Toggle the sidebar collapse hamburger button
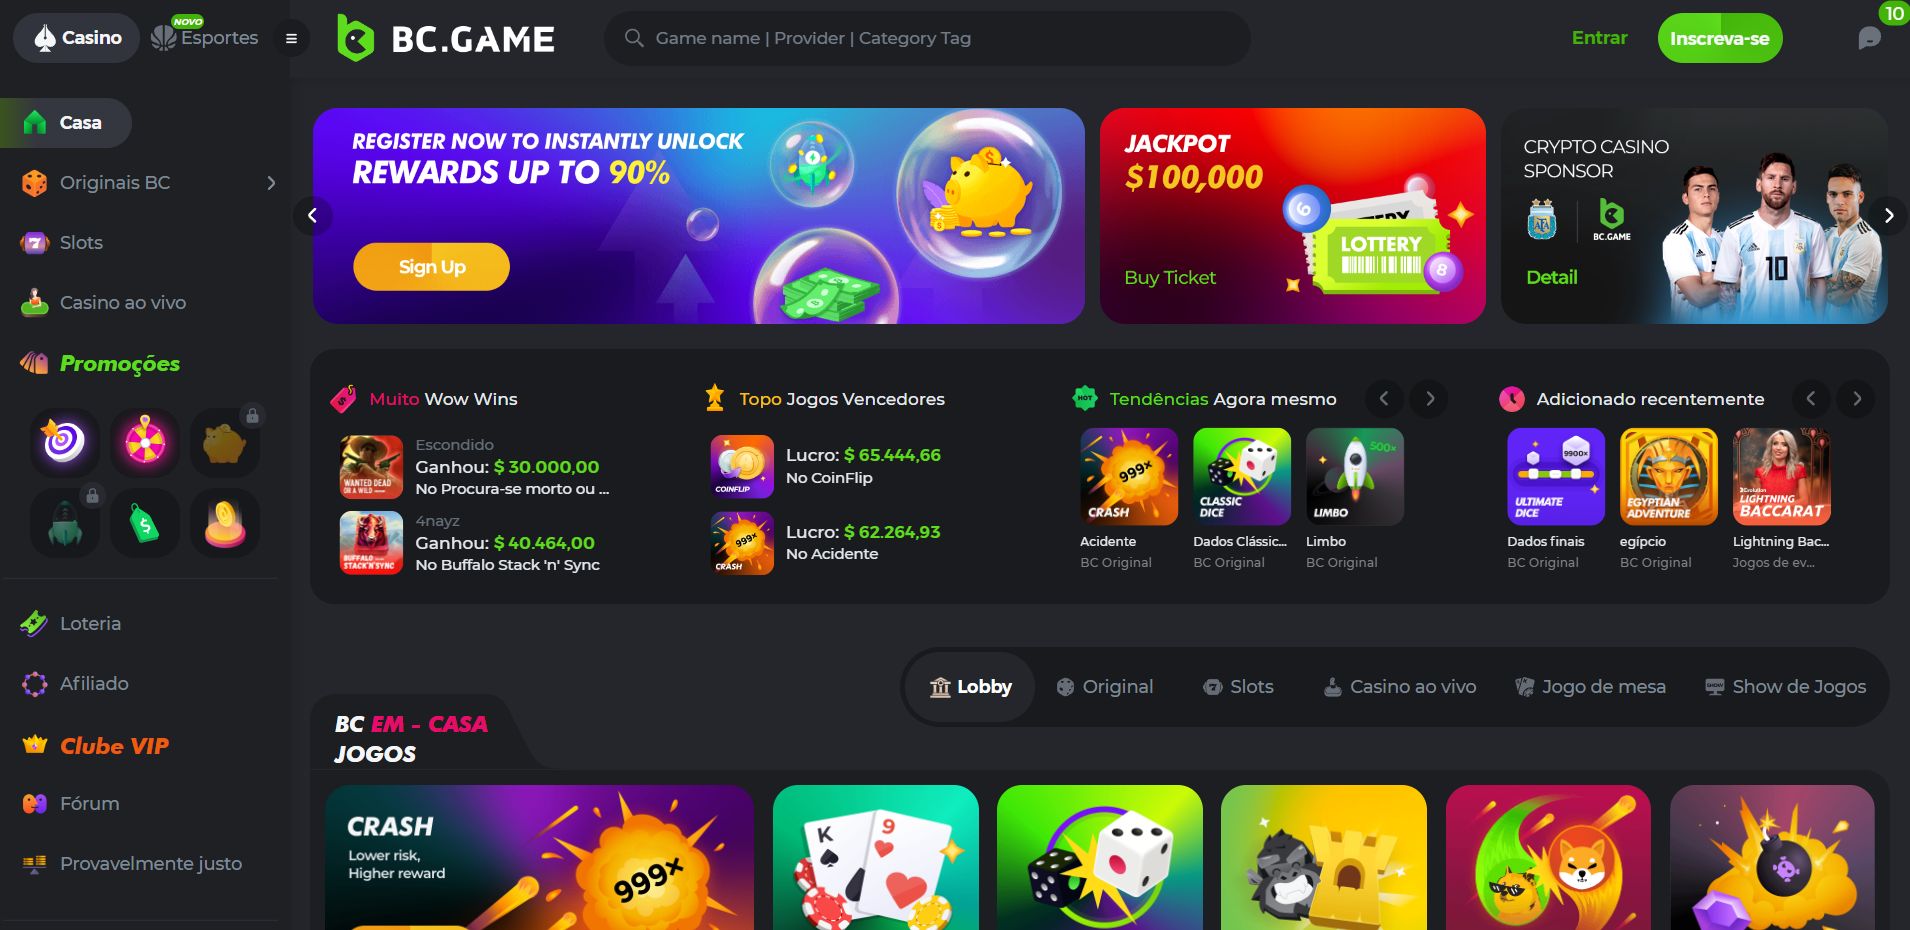The width and height of the screenshot is (1910, 930). pyautogui.click(x=291, y=39)
